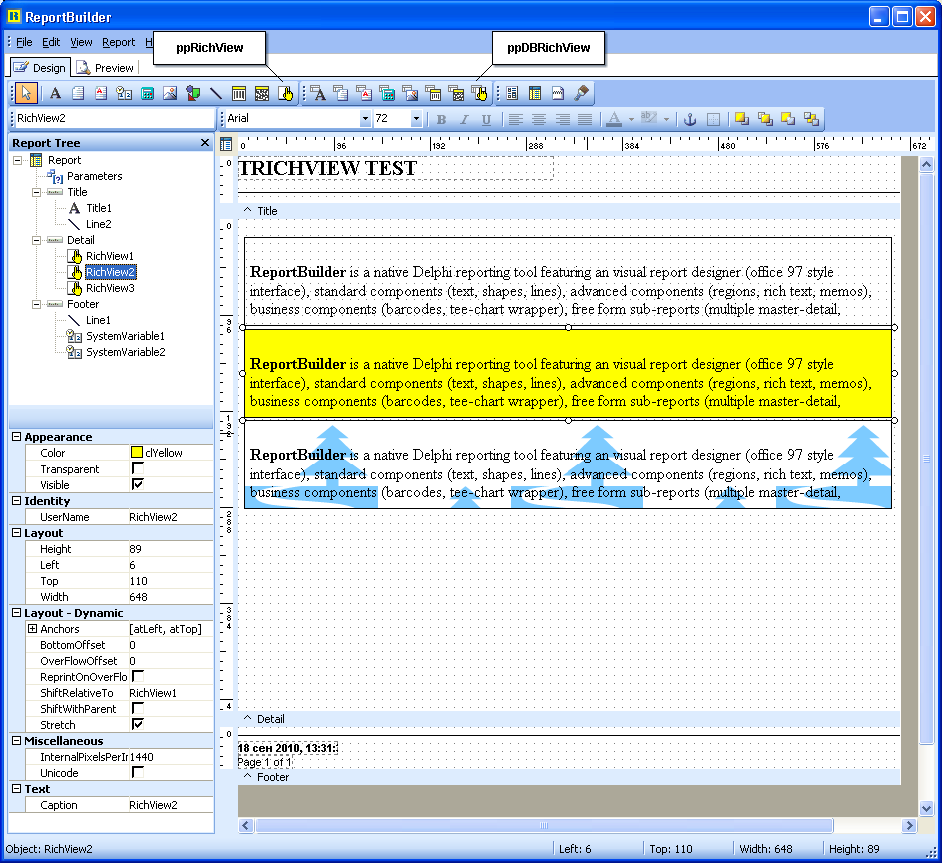Select the Barcode component tool
The image size is (942, 863).
237,93
